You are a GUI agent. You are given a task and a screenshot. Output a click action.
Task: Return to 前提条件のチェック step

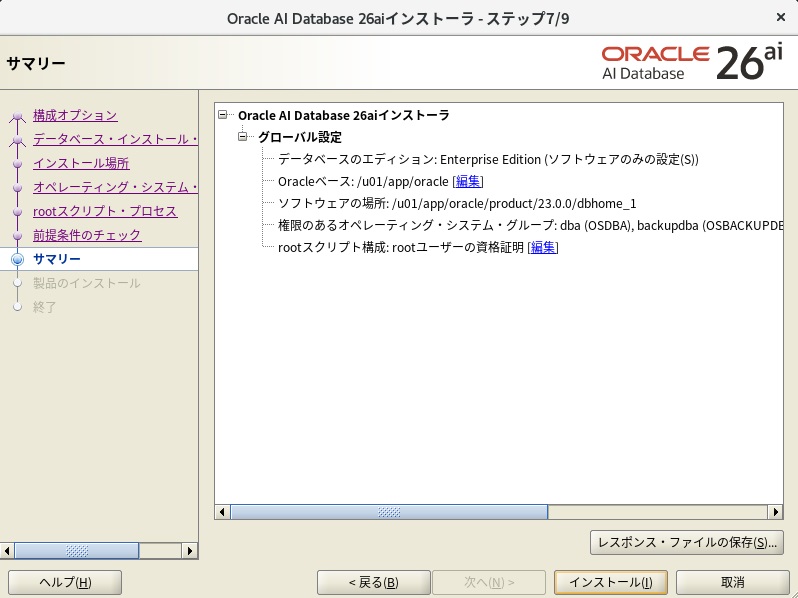click(87, 235)
